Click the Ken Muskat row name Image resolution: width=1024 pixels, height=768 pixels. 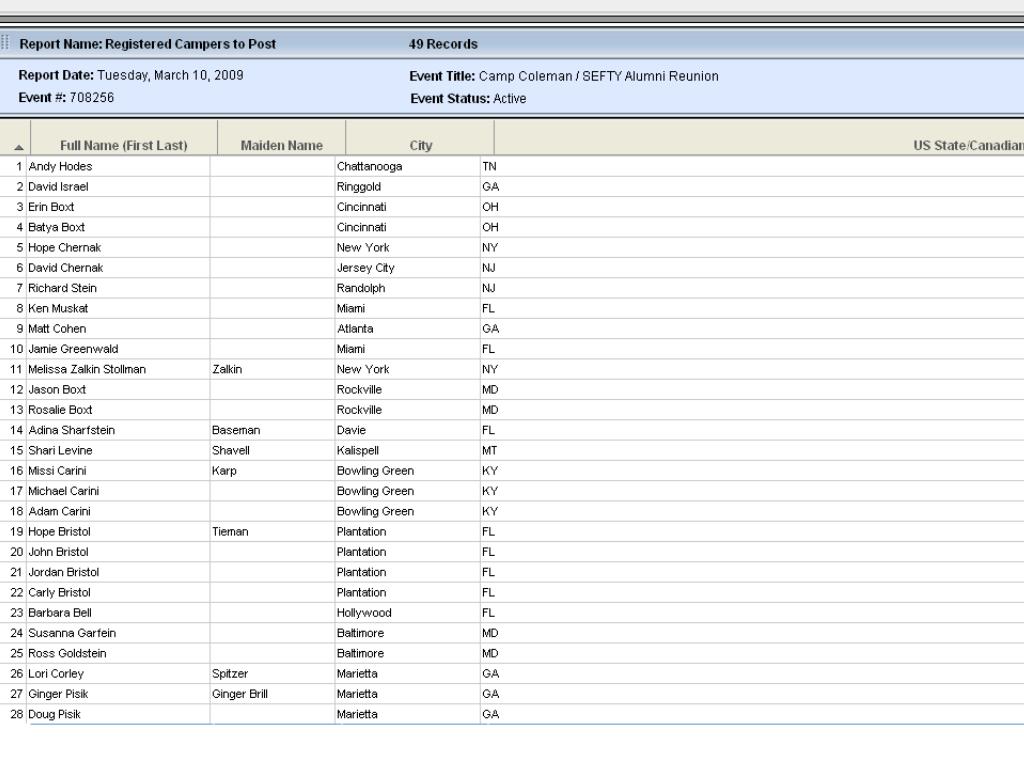coord(58,308)
